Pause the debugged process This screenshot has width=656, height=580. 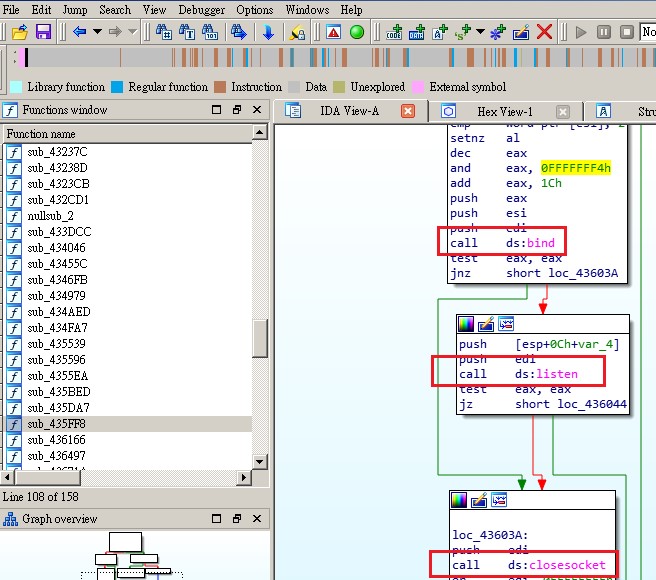click(604, 32)
